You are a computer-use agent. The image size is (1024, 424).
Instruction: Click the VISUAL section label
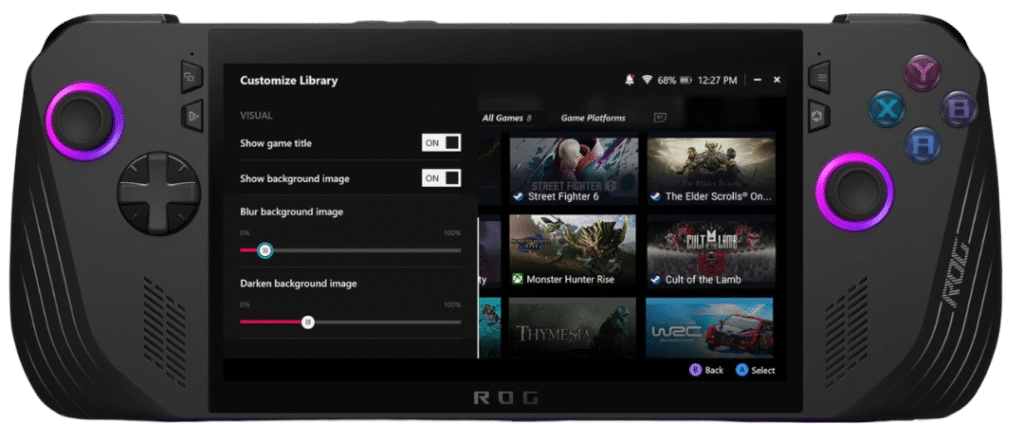256,116
